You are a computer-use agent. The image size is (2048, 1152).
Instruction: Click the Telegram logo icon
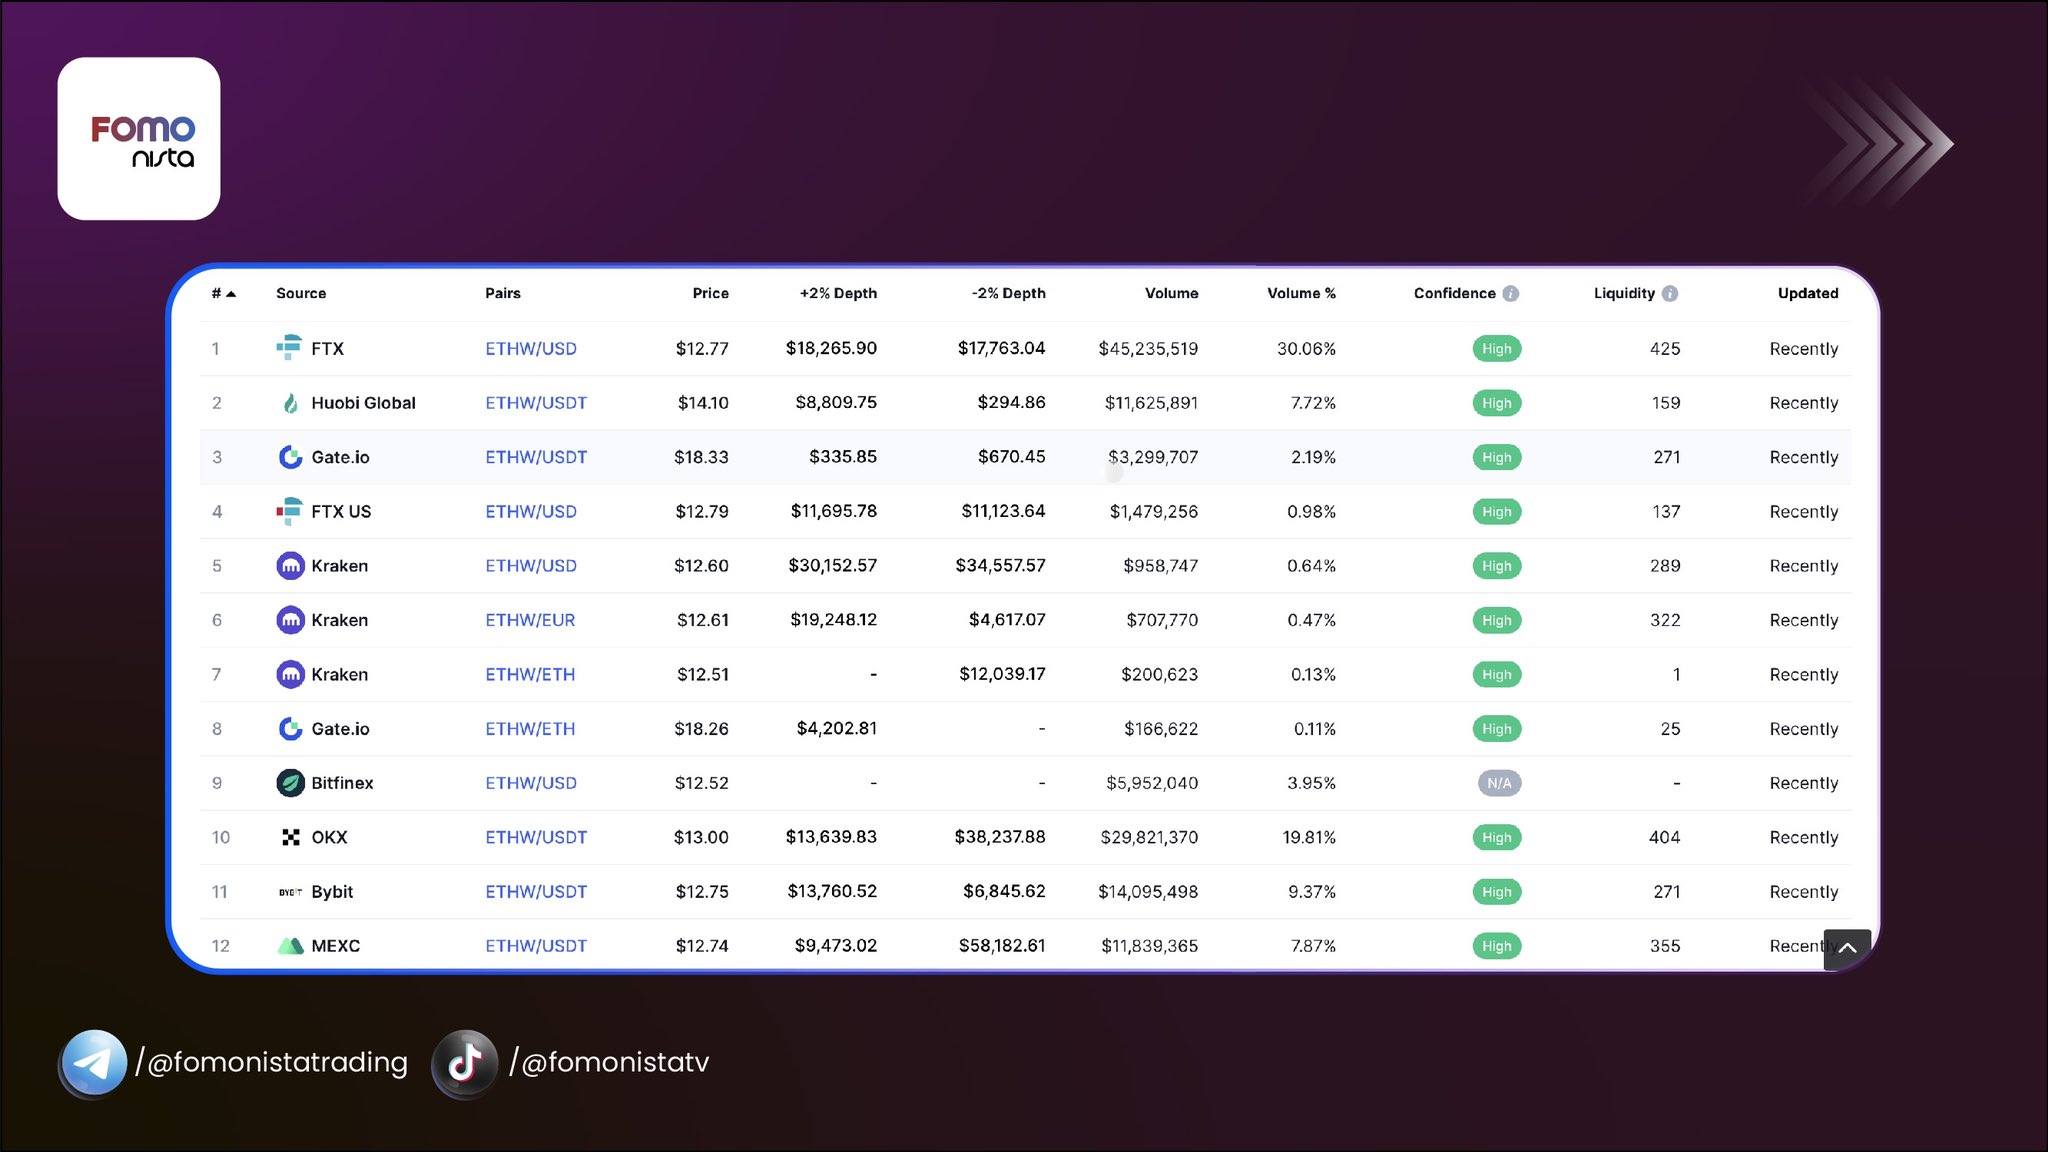[93, 1063]
